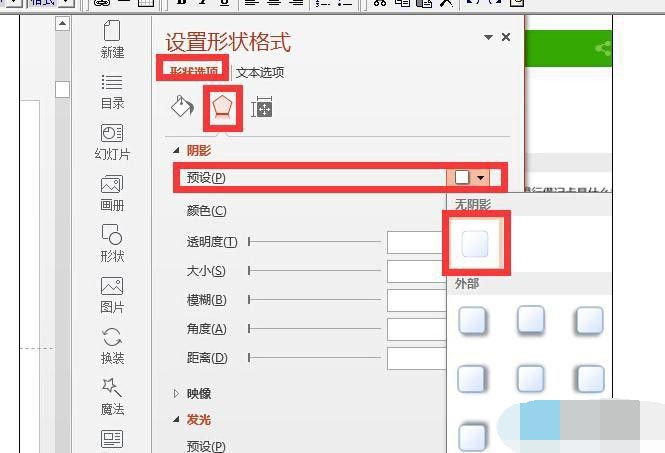Open the 画册 gallery icon
The height and width of the screenshot is (453, 665).
(x=112, y=184)
